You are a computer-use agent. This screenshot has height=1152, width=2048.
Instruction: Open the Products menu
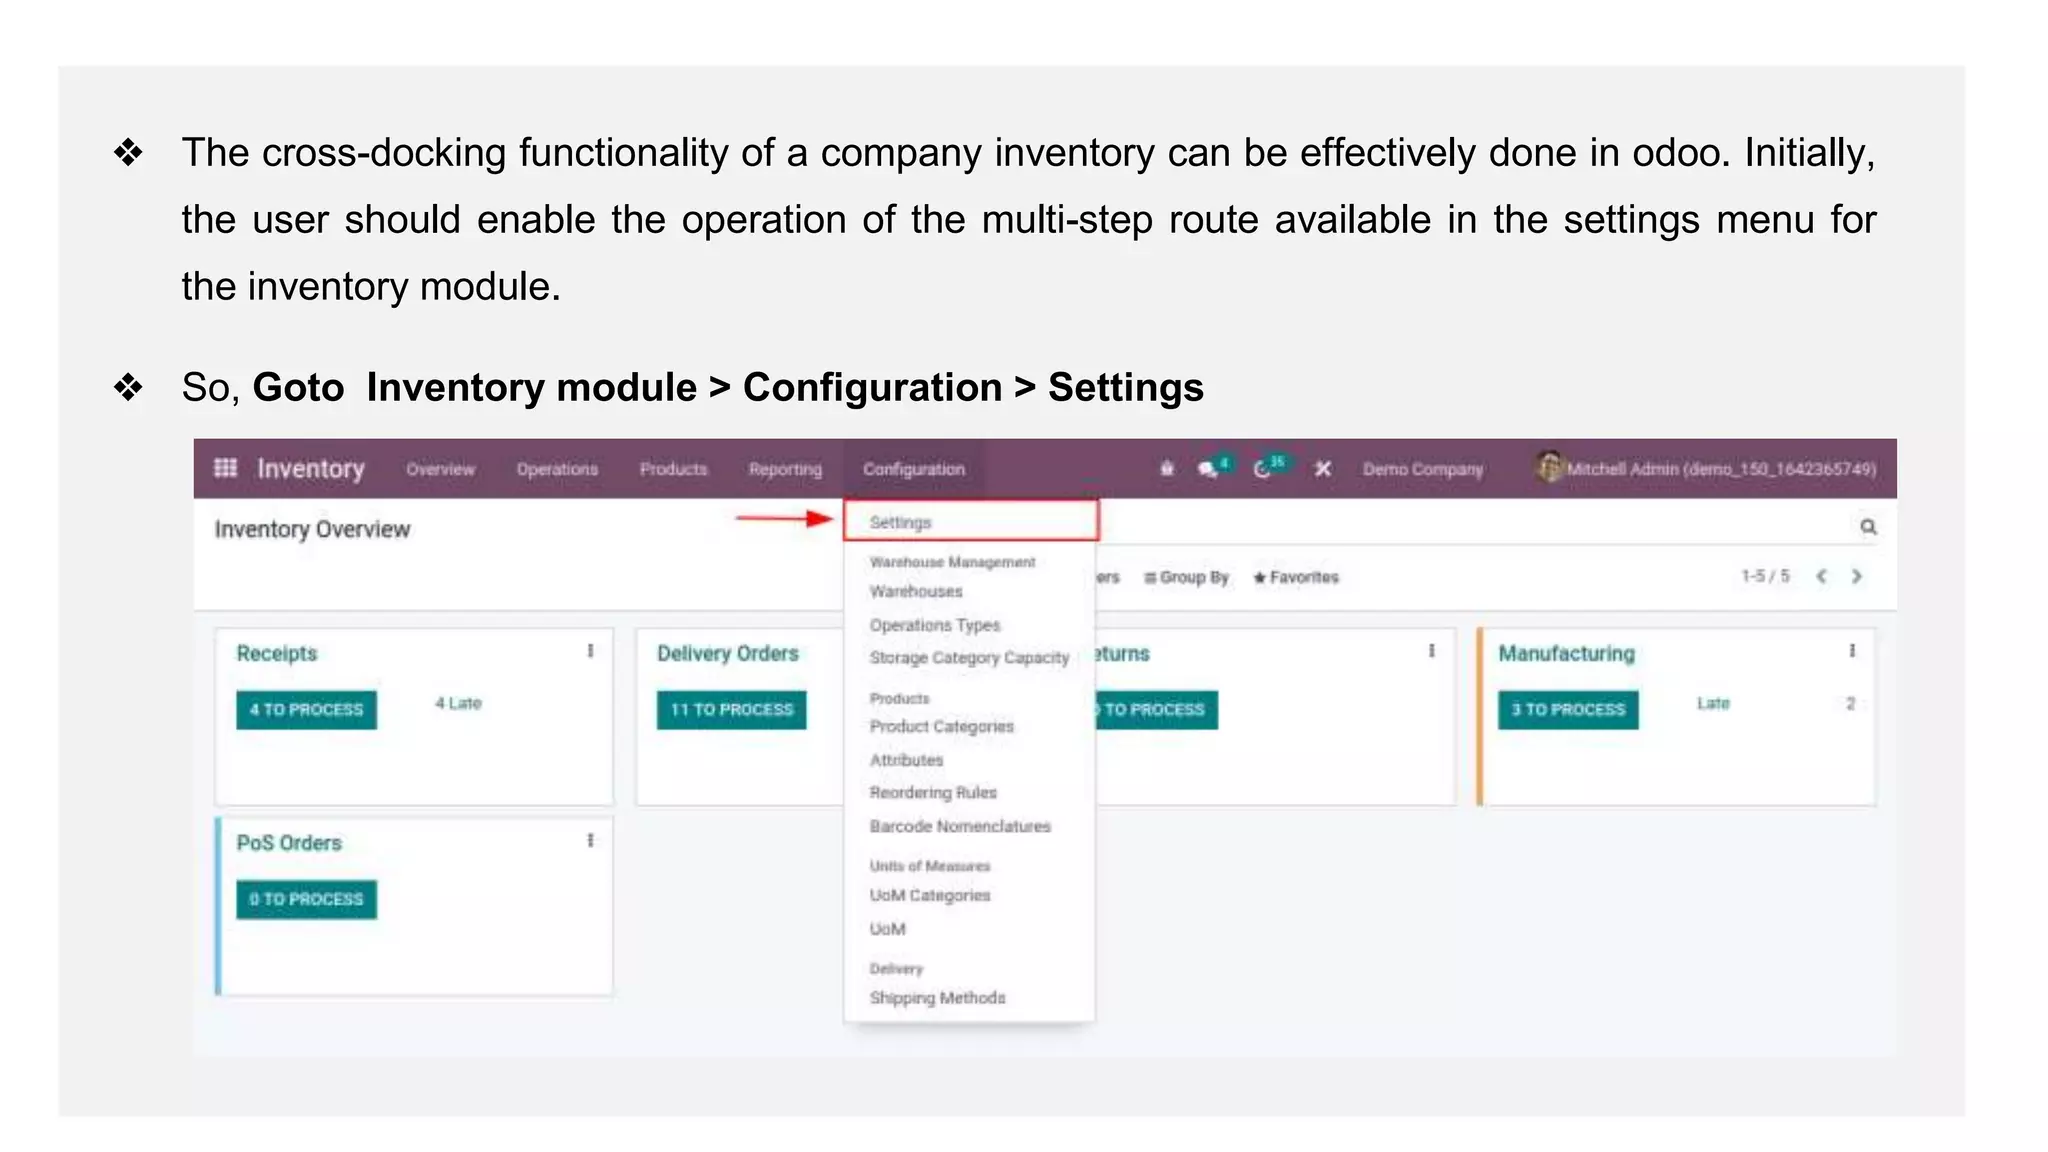click(673, 469)
